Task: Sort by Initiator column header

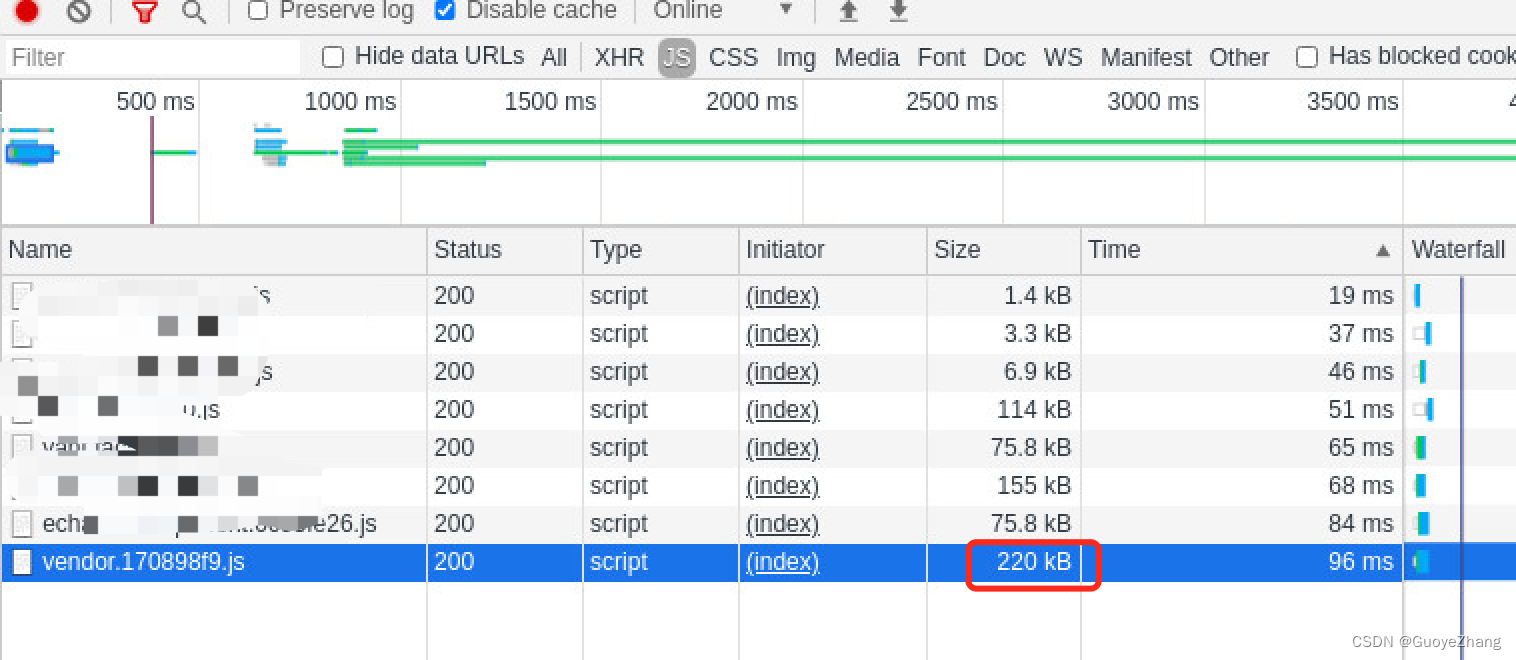Action: pyautogui.click(x=833, y=250)
